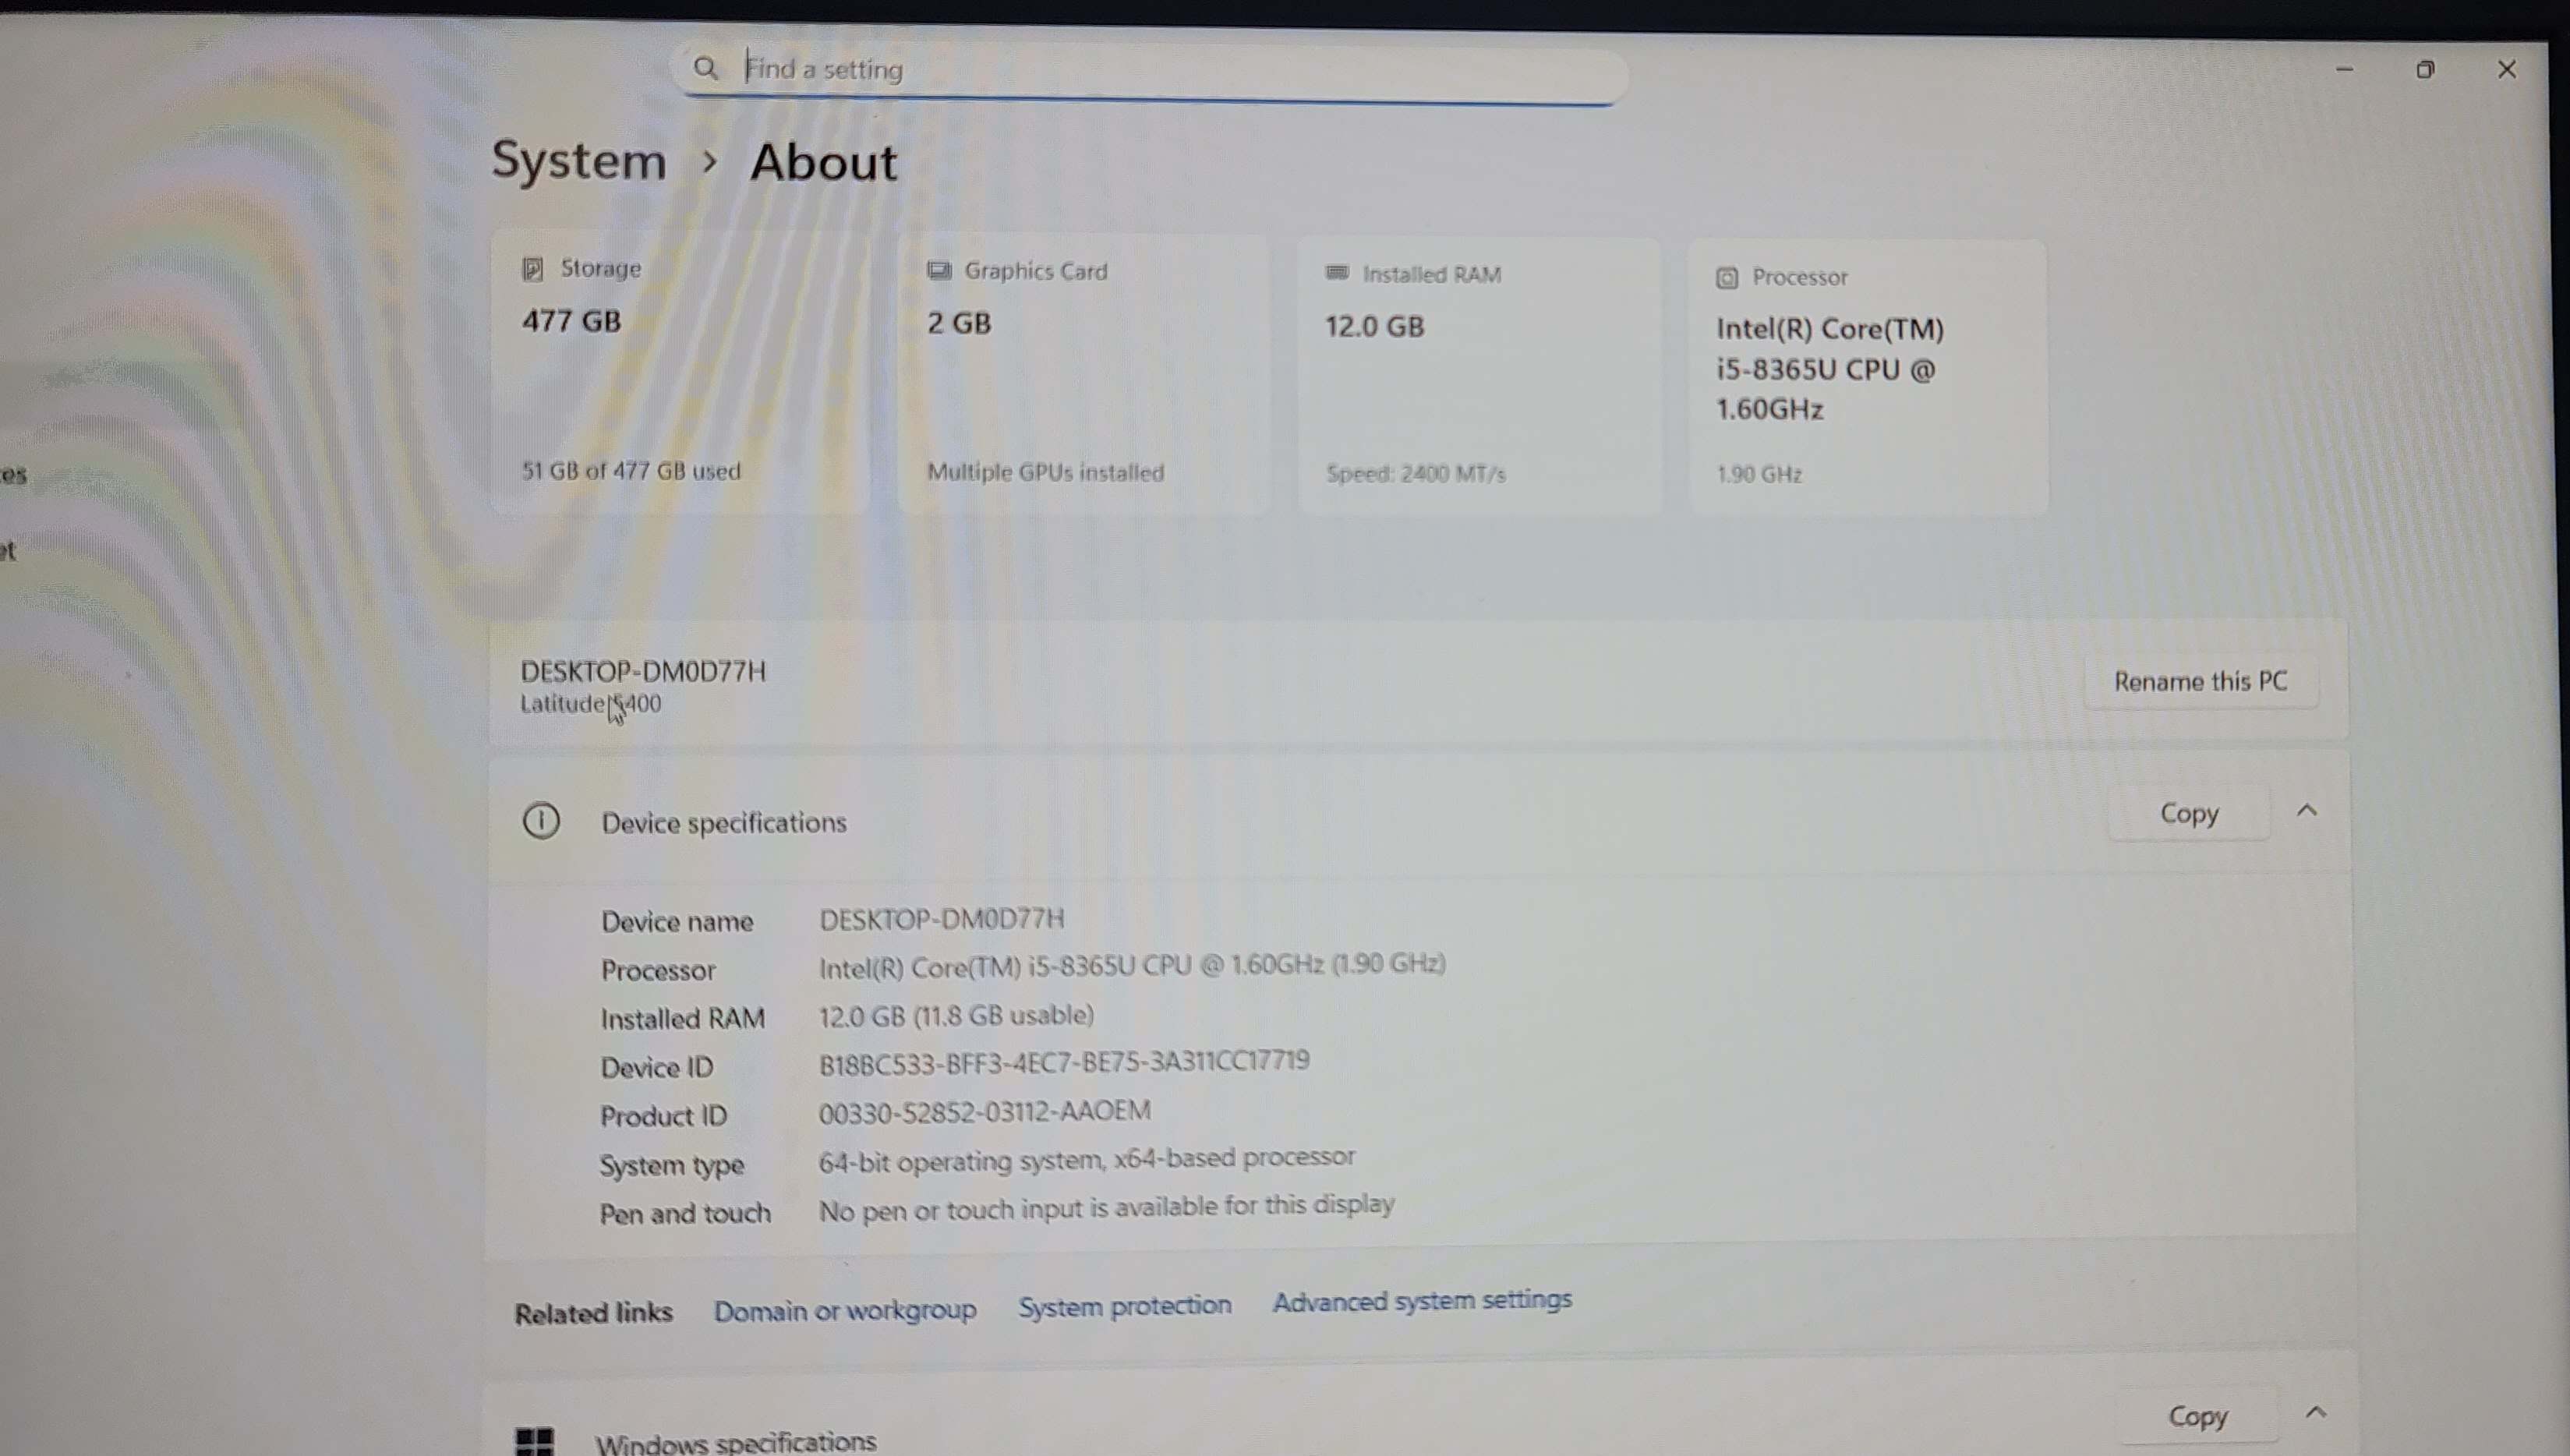Click the Processor chip icon

tap(1727, 278)
